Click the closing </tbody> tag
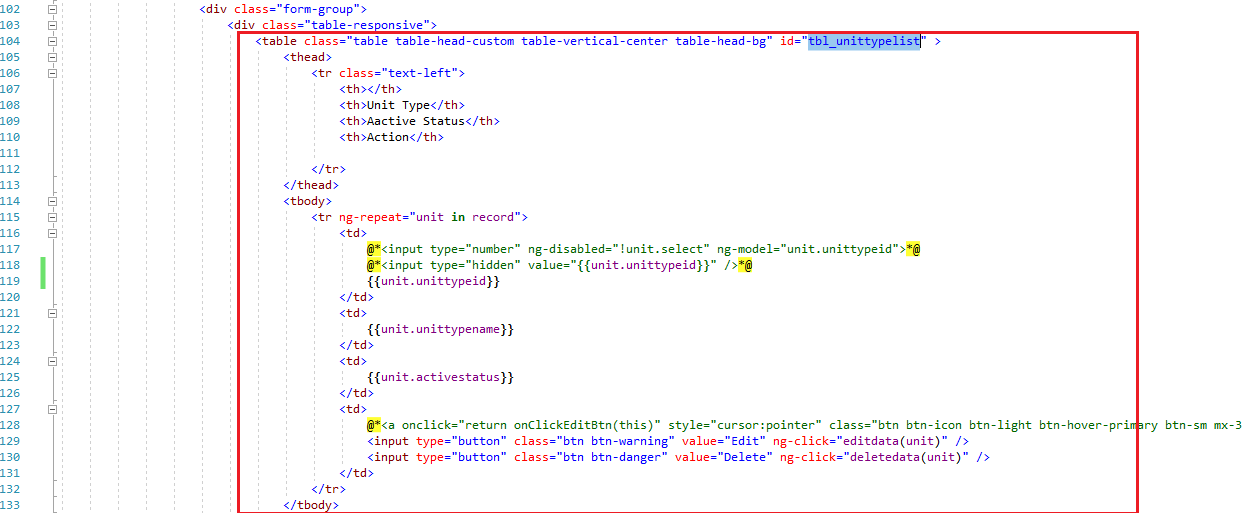The height and width of the screenshot is (513, 1243). click(x=311, y=505)
